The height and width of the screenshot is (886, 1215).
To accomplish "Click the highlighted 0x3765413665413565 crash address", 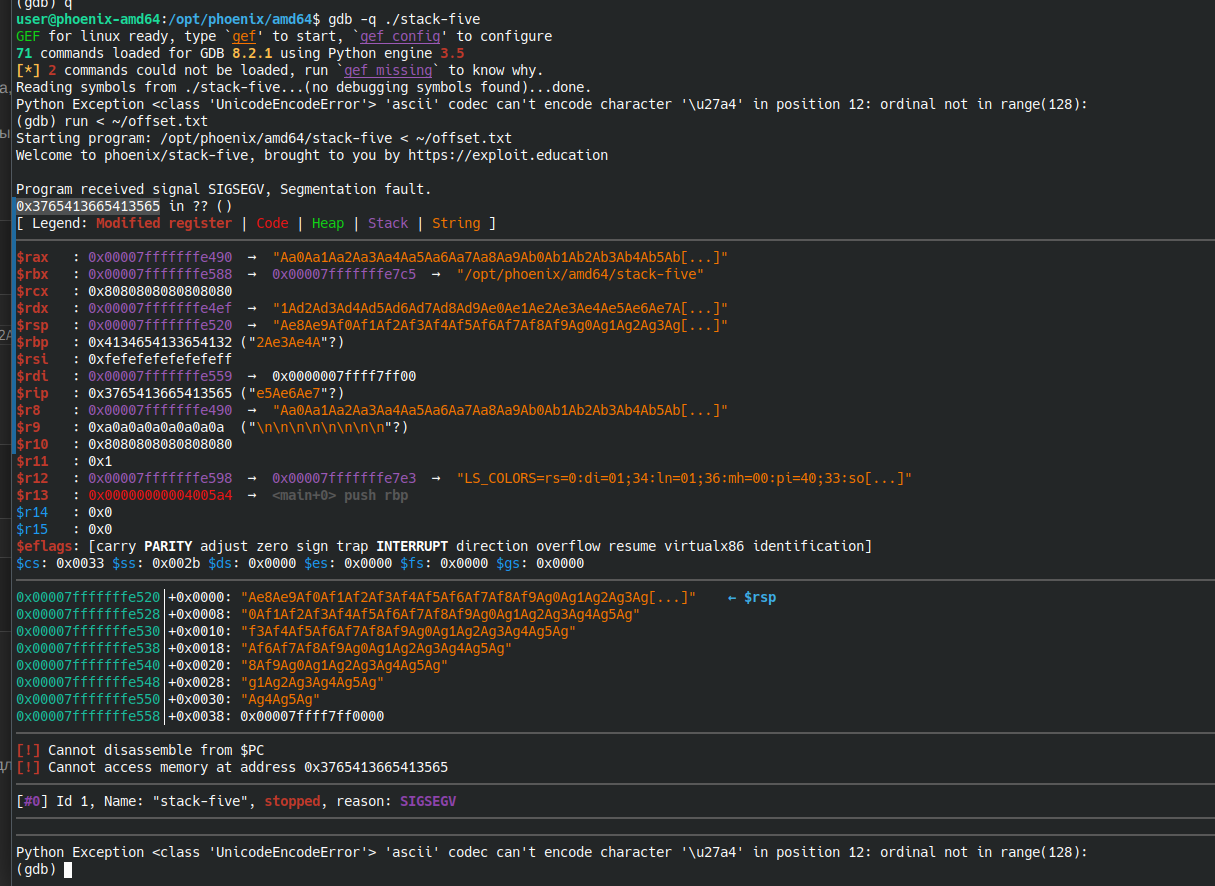I will 88,206.
